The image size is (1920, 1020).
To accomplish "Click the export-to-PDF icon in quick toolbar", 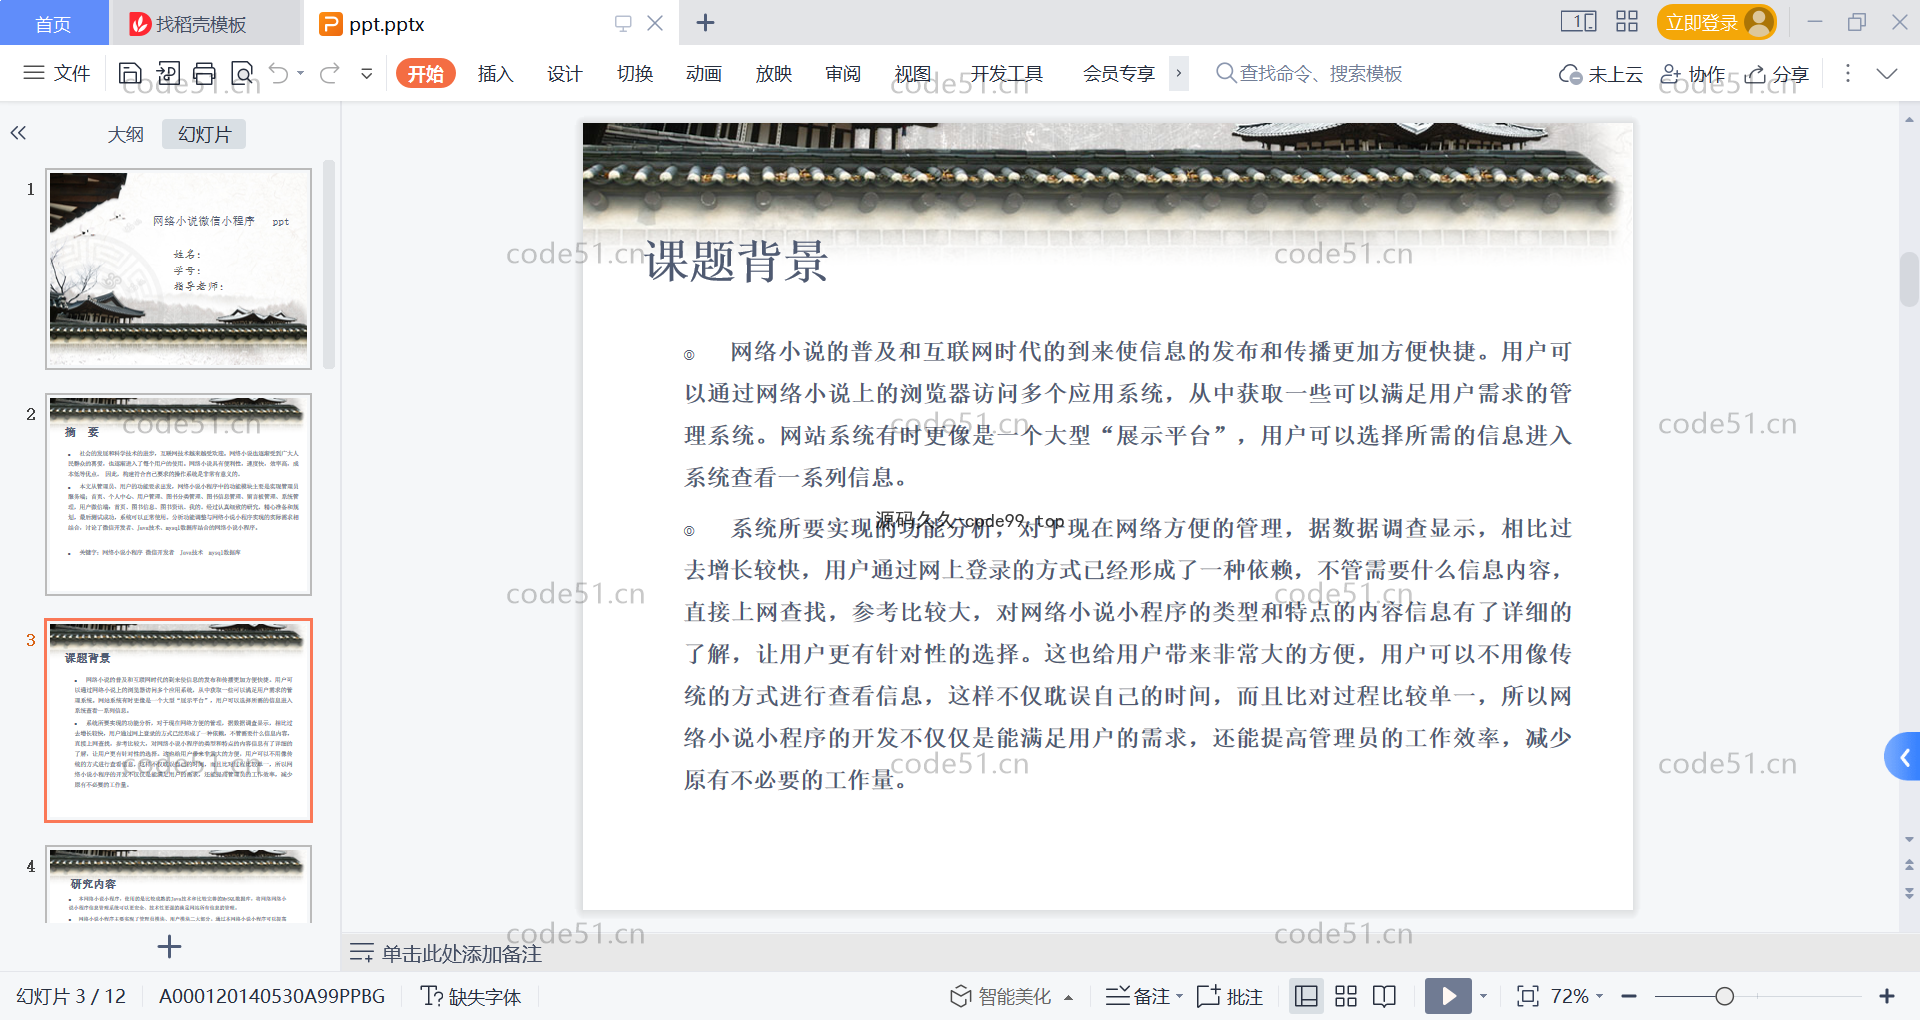I will point(168,73).
